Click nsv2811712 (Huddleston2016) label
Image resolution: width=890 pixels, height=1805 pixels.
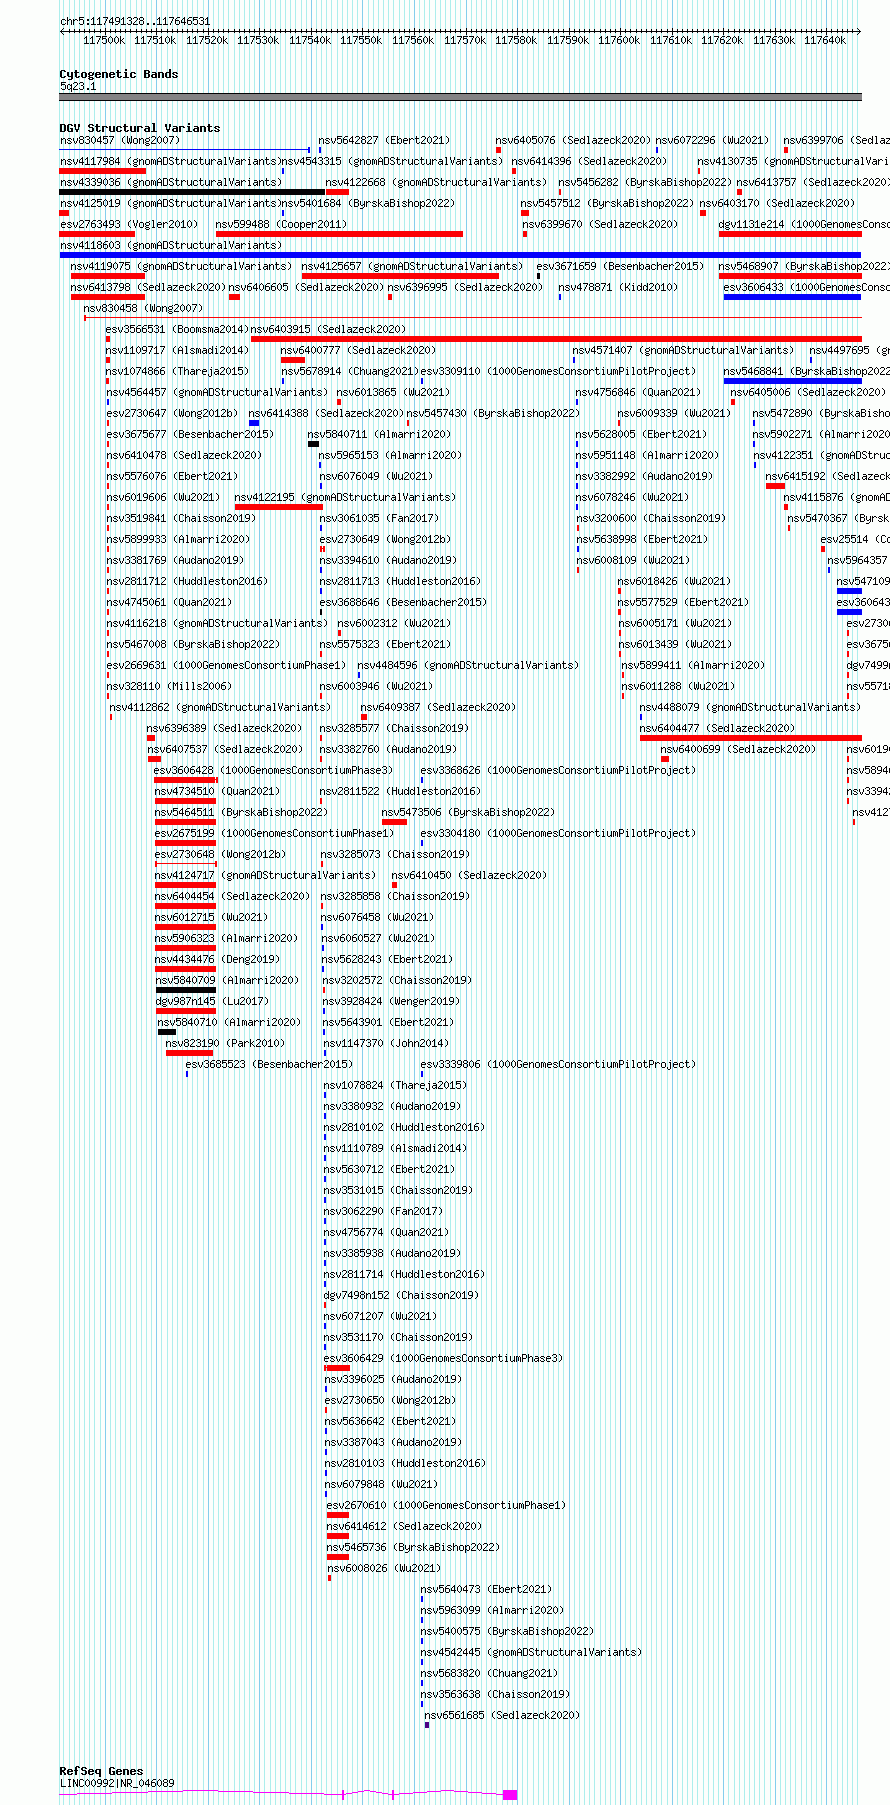[x=187, y=581]
